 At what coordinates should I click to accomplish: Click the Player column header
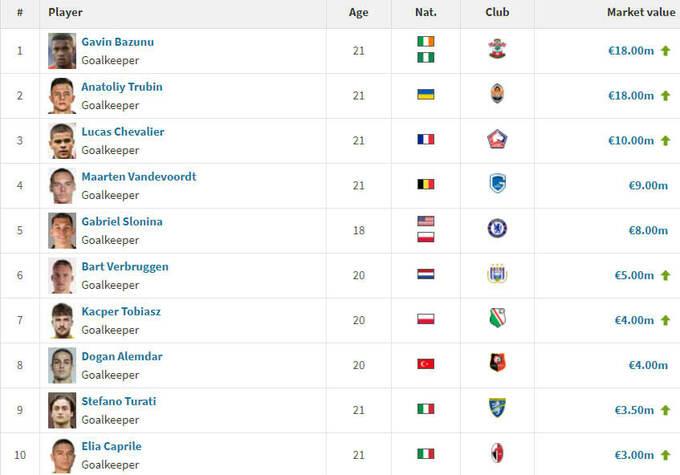click(x=65, y=13)
